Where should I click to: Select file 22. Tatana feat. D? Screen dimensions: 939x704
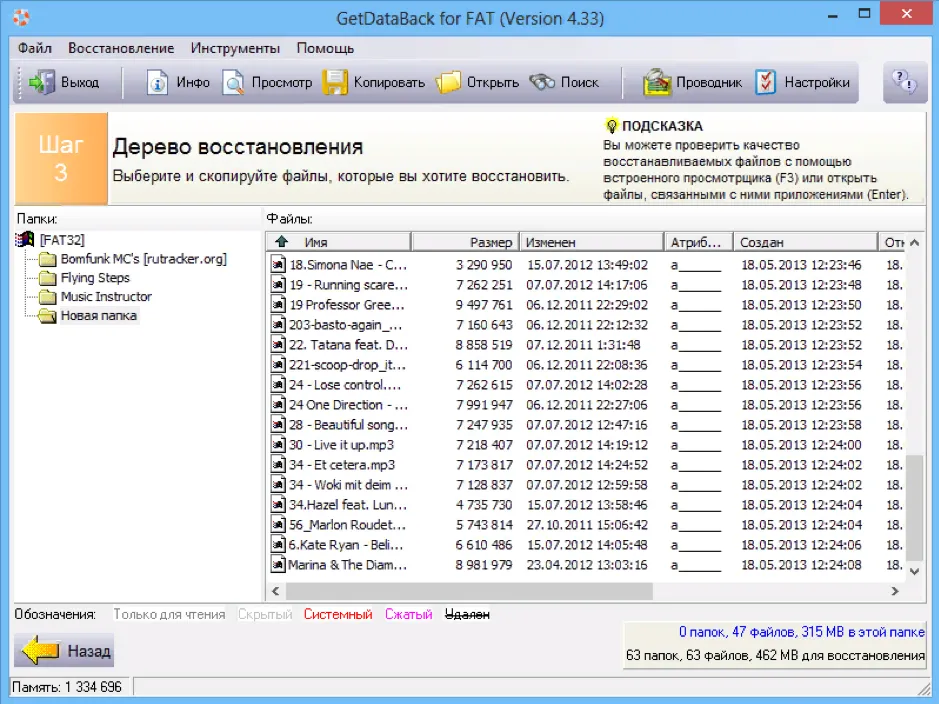pyautogui.click(x=348, y=345)
